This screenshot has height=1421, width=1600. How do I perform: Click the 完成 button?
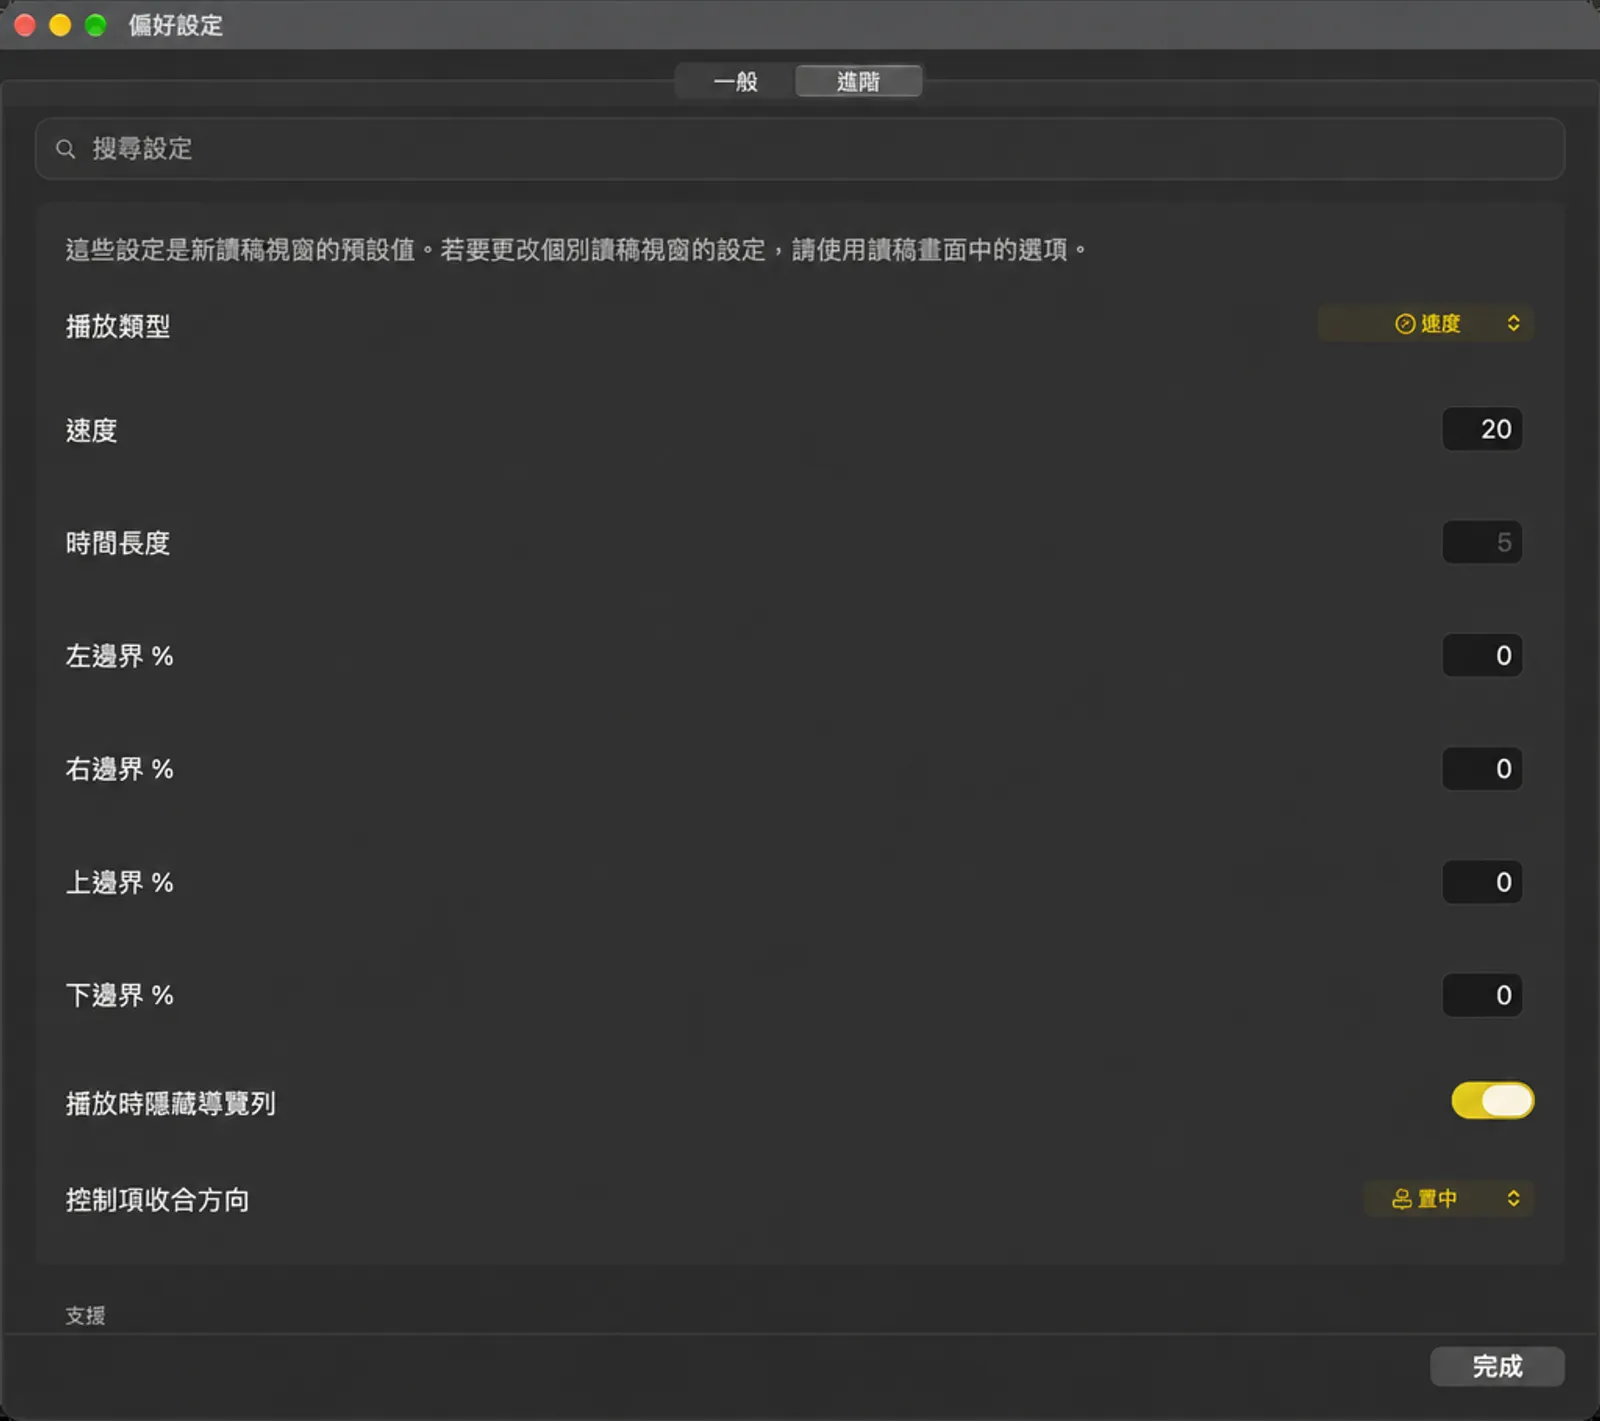1497,1366
